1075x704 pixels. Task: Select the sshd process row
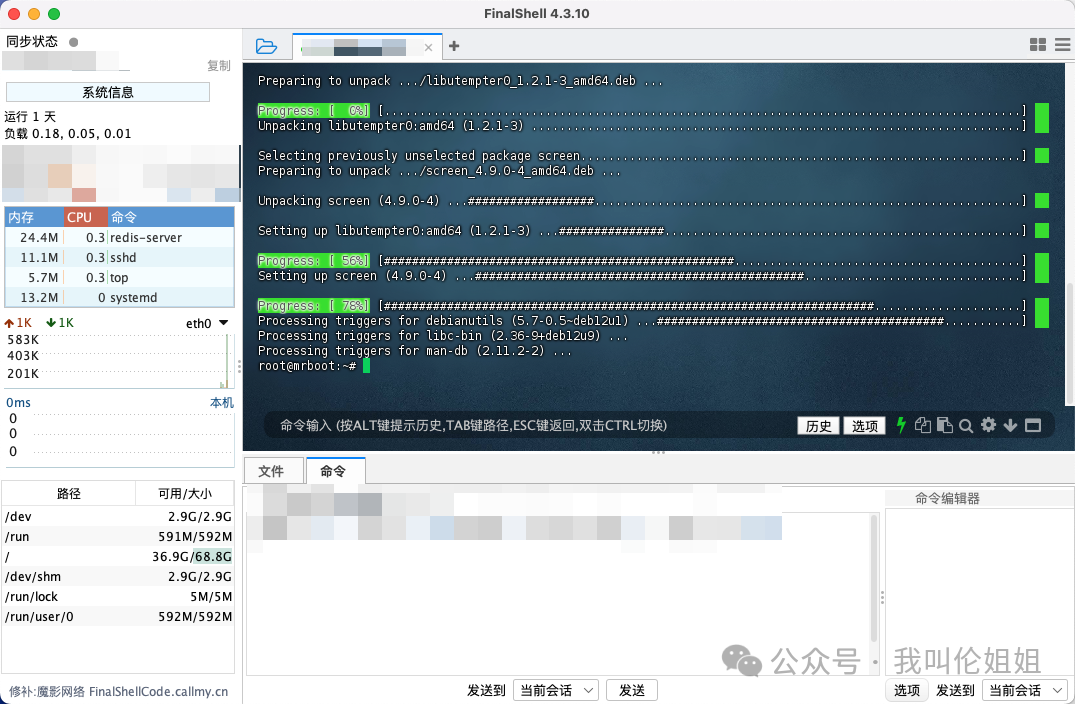click(119, 257)
